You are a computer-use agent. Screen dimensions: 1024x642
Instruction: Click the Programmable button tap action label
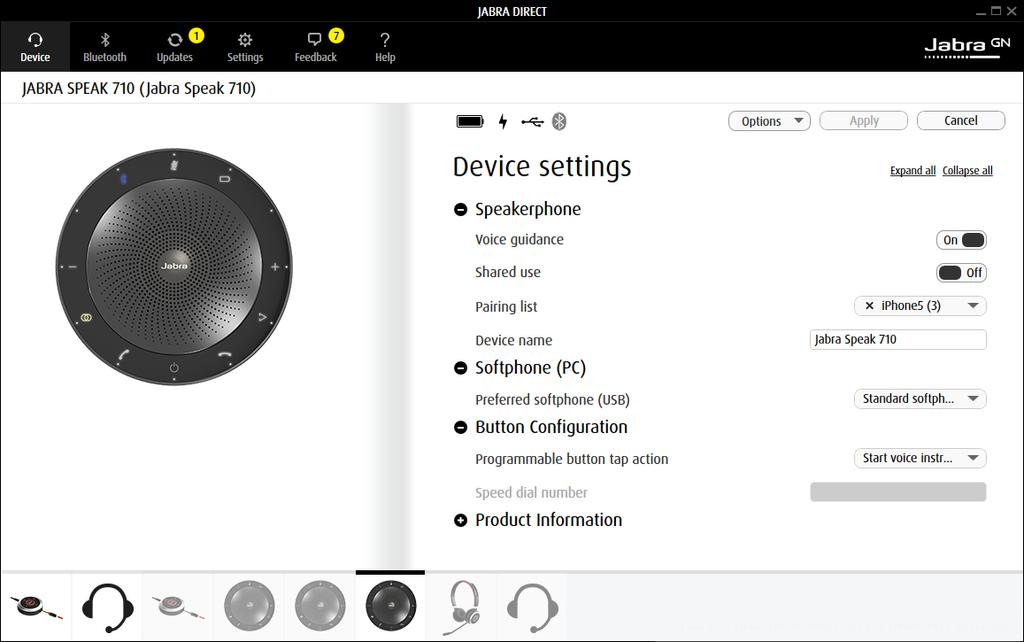tap(571, 459)
